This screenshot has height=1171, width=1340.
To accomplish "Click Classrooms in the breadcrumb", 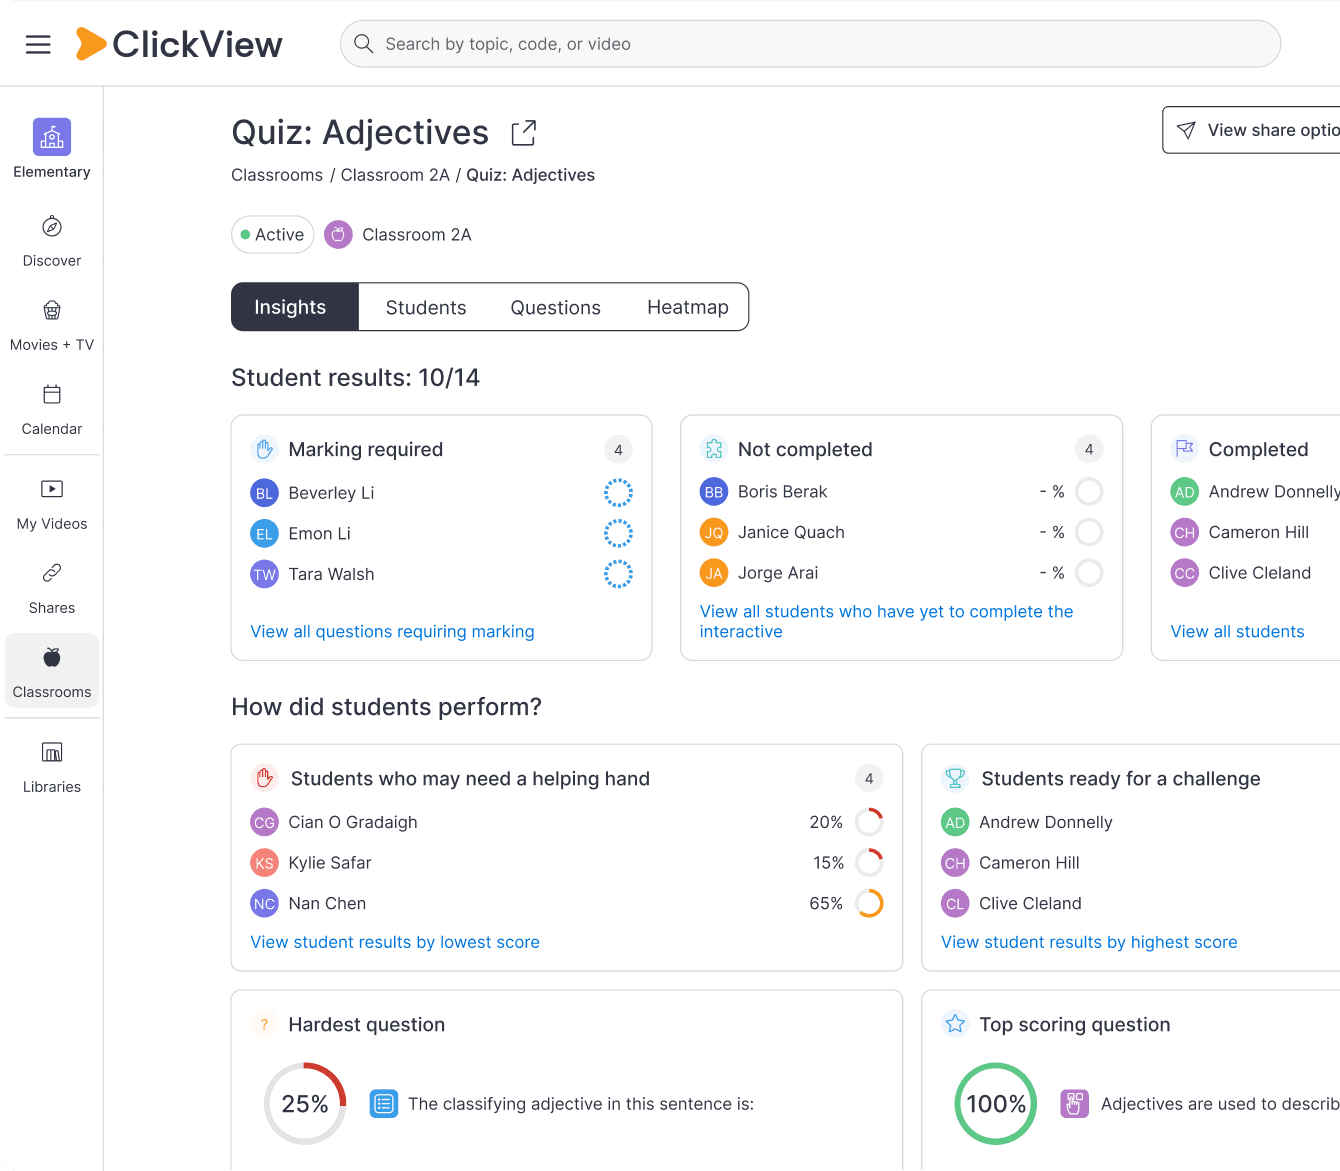I will tap(277, 175).
